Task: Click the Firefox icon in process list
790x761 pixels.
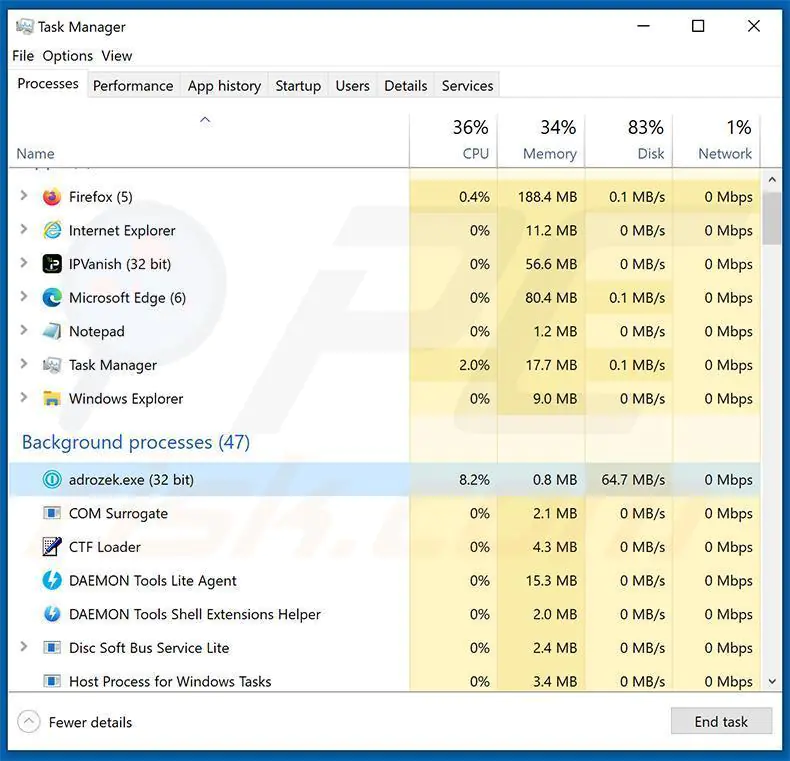Action: click(52, 197)
